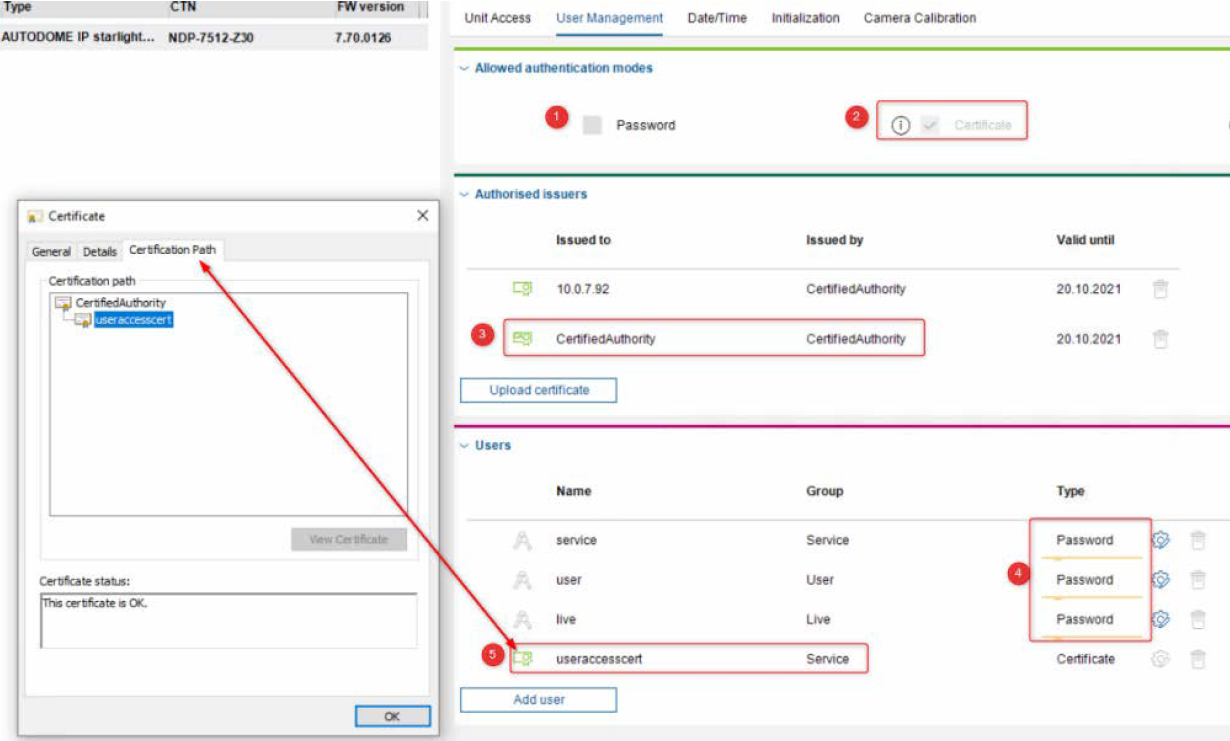Click the Upload certificate button
Image resolution: width=1230 pixels, height=741 pixels.
pyautogui.click(x=538, y=390)
